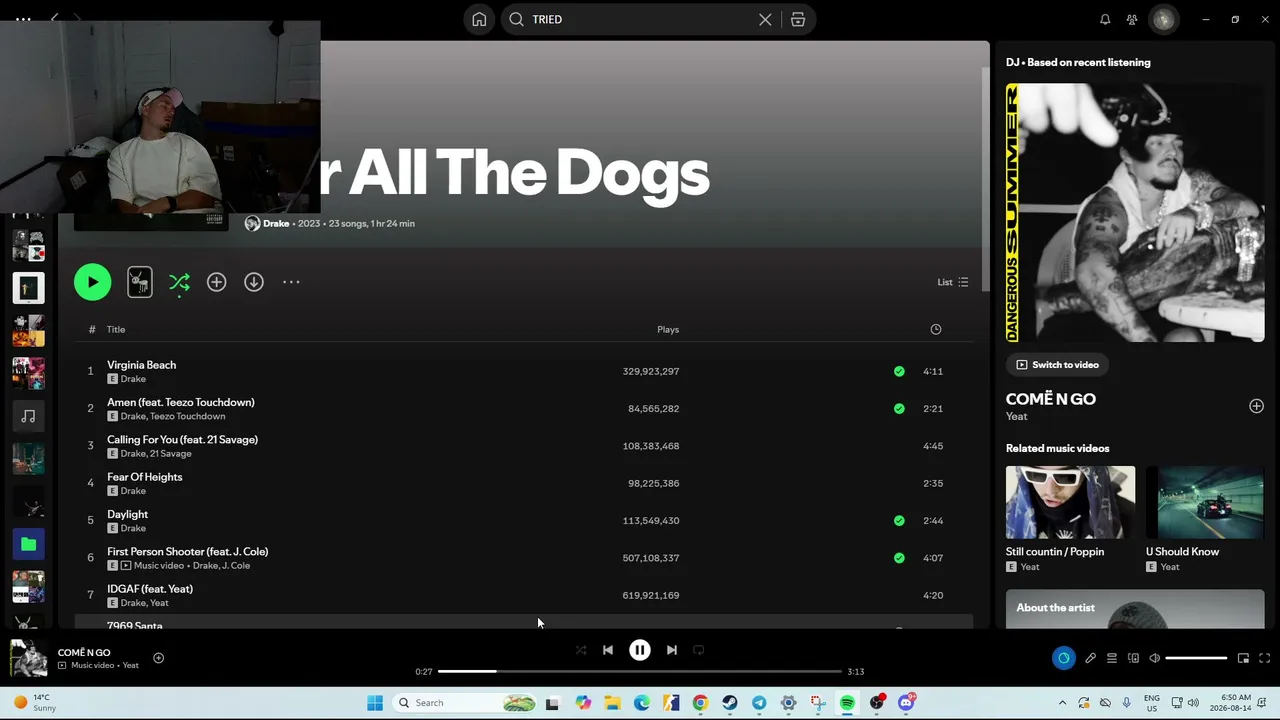This screenshot has width=1280, height=720.
Task: Open J. Cole artist link
Action: [235, 566]
